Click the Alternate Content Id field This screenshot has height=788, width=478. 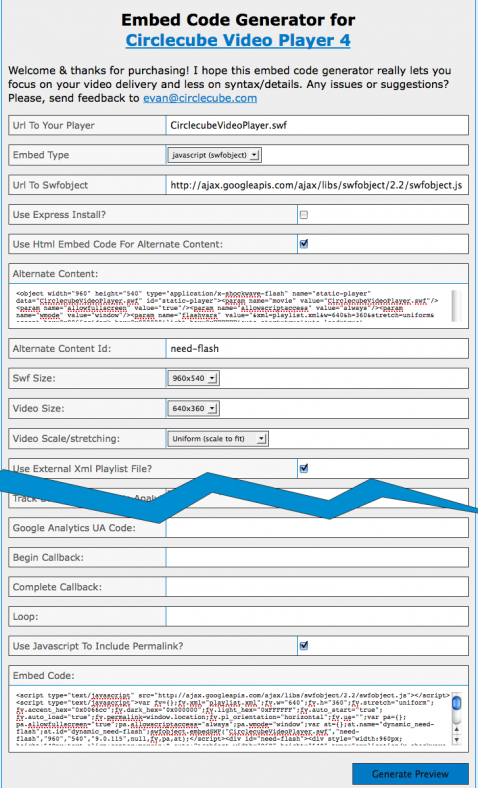coord(317,348)
